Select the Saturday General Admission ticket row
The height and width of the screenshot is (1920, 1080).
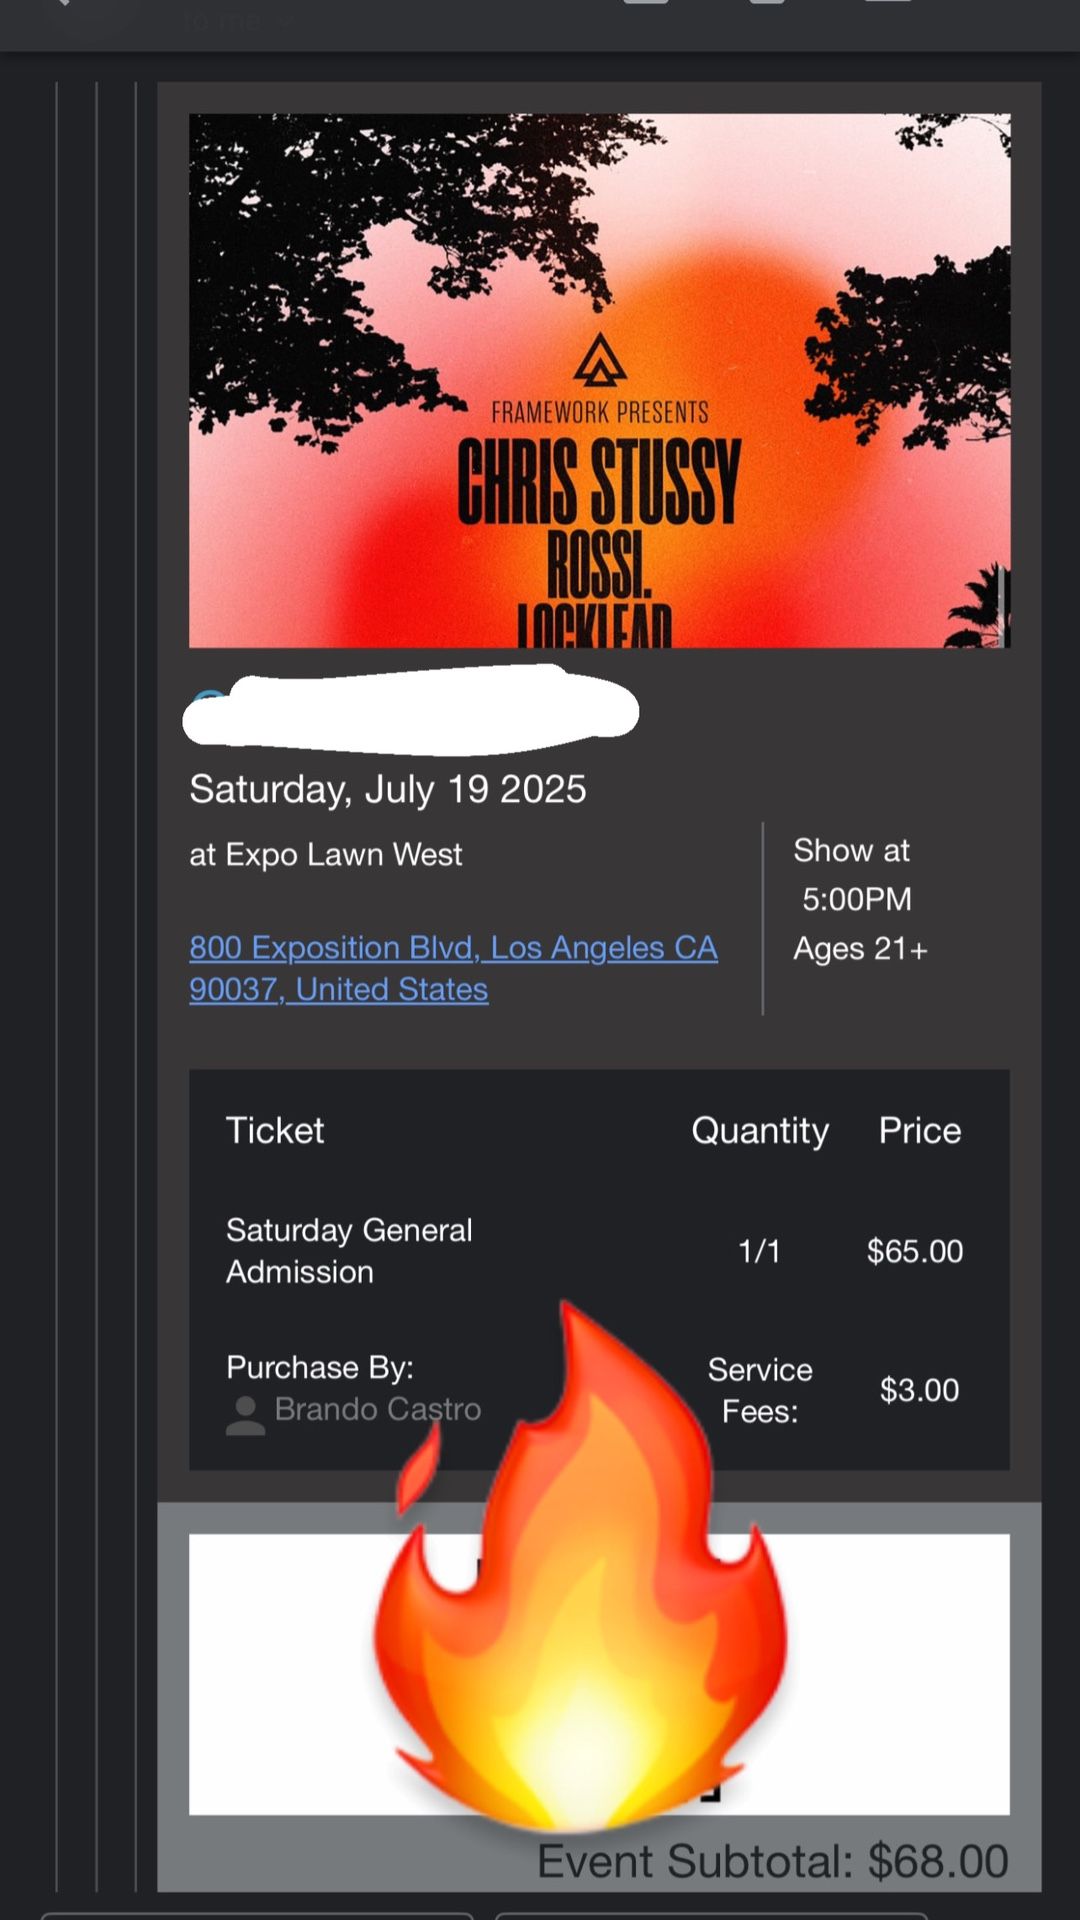click(x=349, y=1250)
